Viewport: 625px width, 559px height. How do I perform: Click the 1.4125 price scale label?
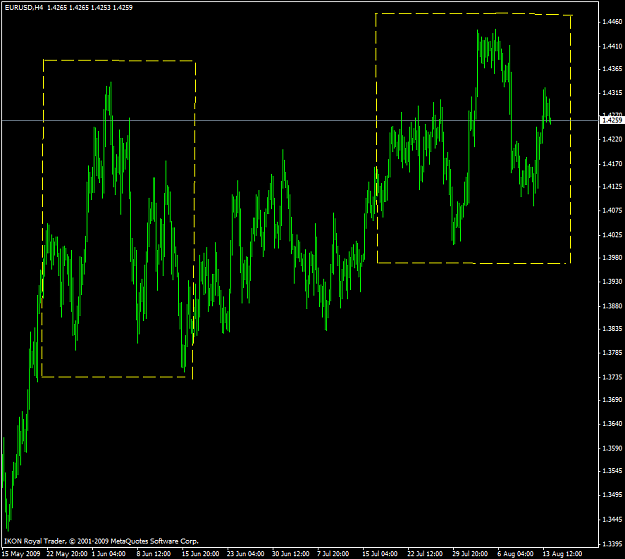pyautogui.click(x=612, y=186)
